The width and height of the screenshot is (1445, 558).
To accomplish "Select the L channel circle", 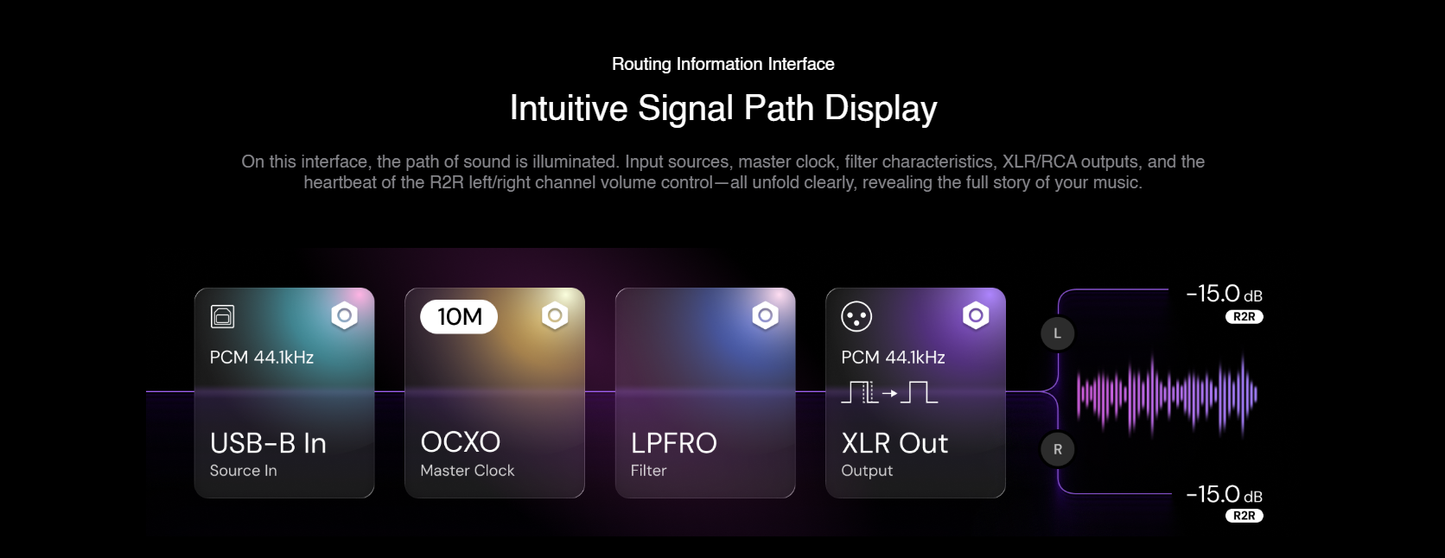I will point(1057,334).
